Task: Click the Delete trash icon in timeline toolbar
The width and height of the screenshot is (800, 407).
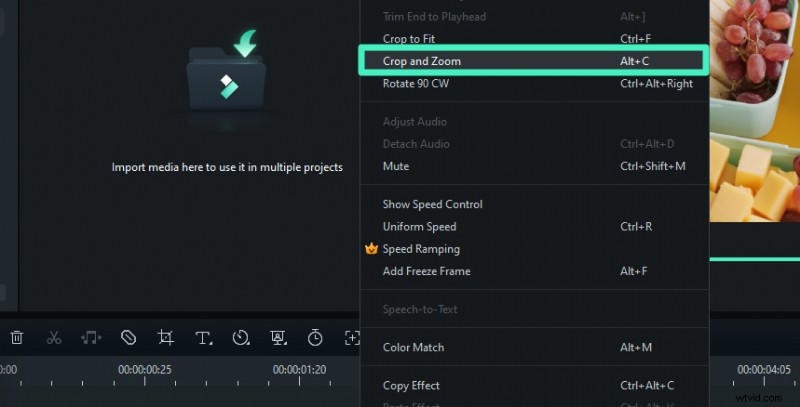Action: point(17,338)
